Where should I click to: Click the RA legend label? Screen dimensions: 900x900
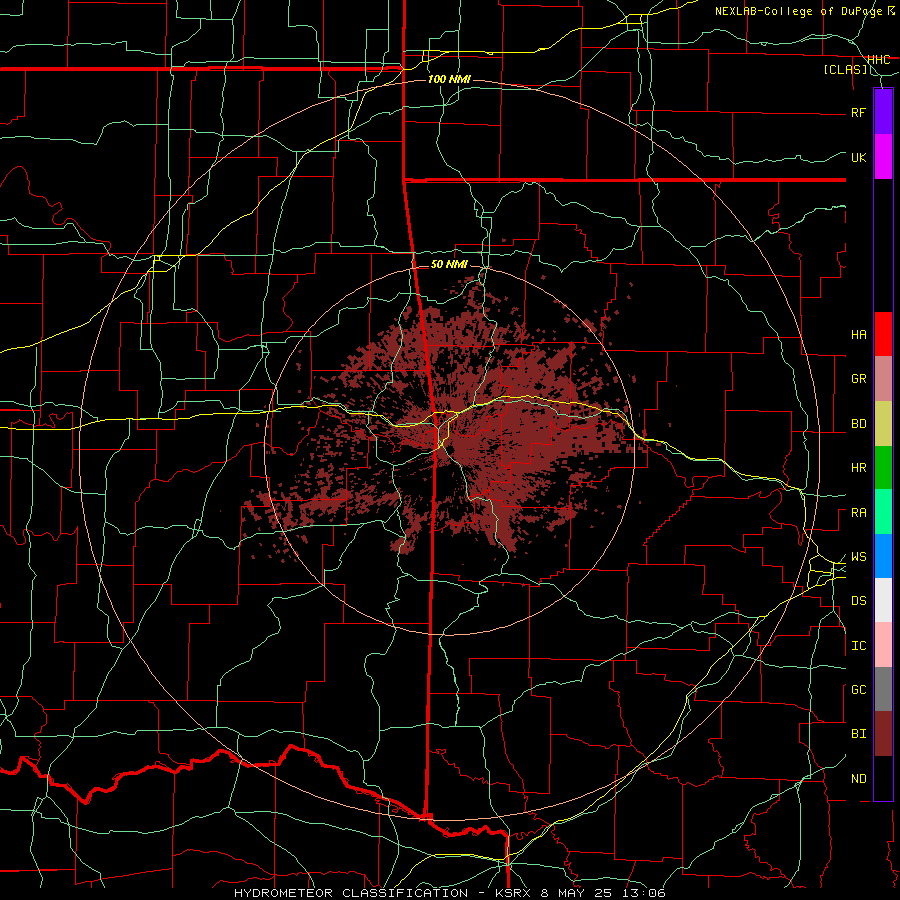859,513
